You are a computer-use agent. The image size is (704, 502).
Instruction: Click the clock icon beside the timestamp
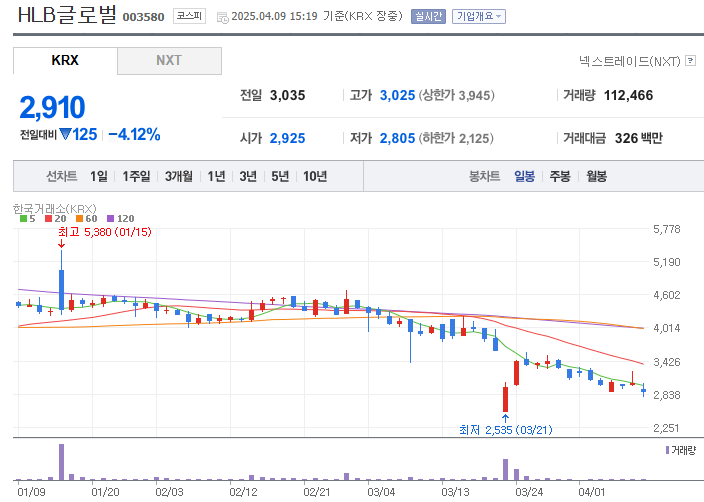222,18
